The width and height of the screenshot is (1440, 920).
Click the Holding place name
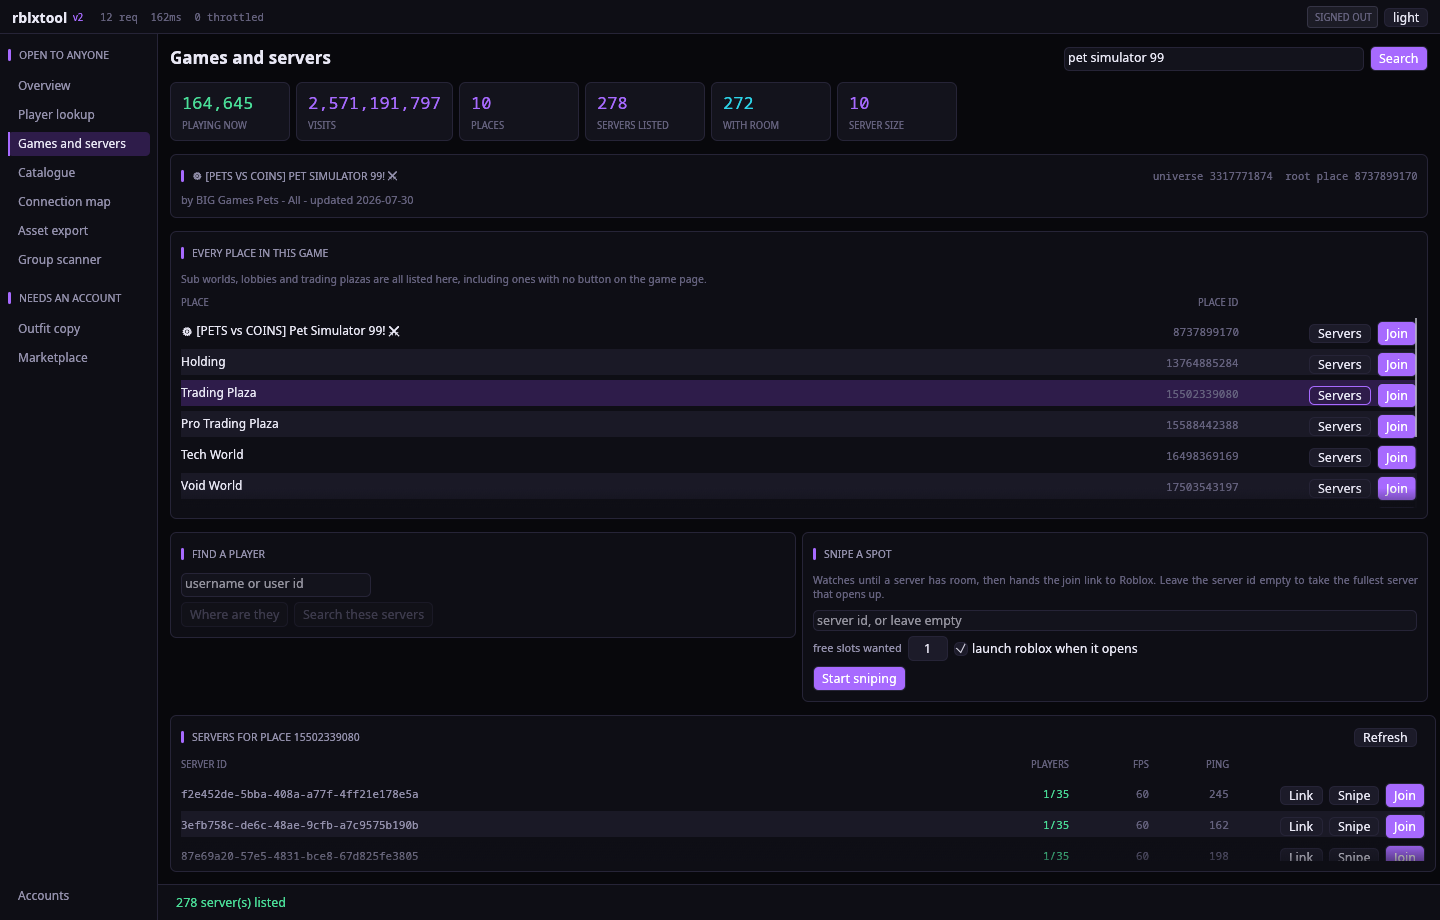coord(203,362)
